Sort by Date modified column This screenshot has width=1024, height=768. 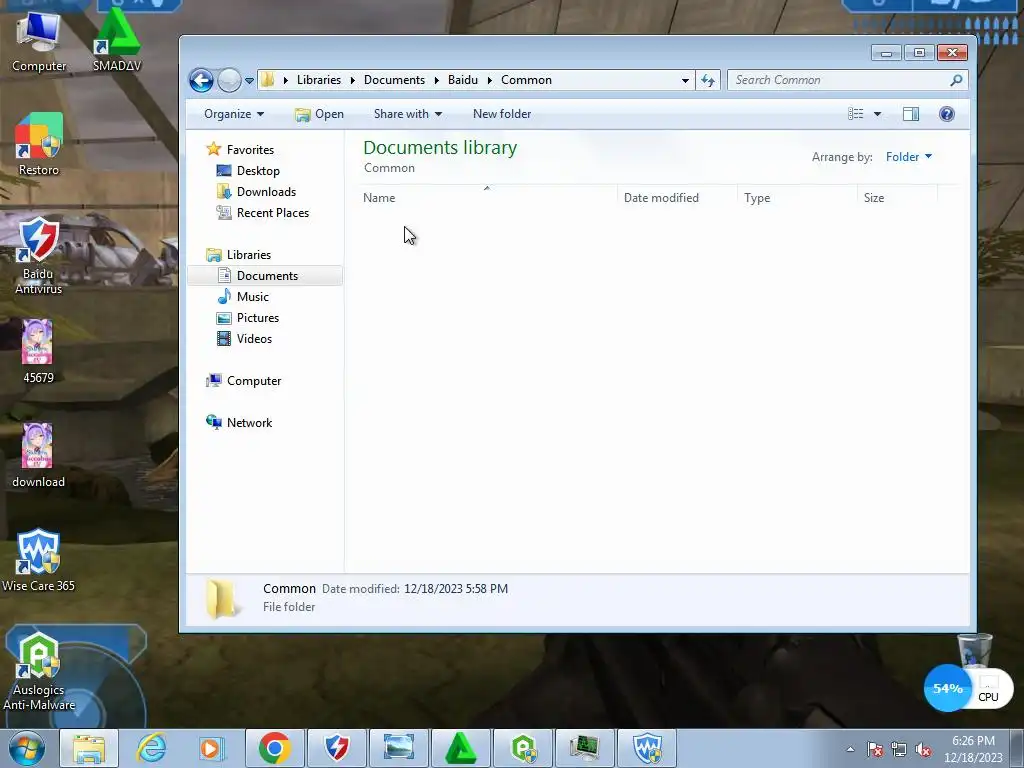[677, 197]
